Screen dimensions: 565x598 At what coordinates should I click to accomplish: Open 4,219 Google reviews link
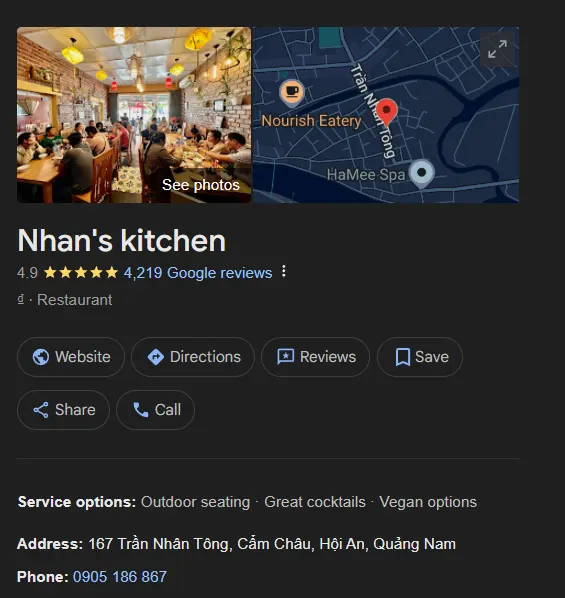[x=198, y=273]
